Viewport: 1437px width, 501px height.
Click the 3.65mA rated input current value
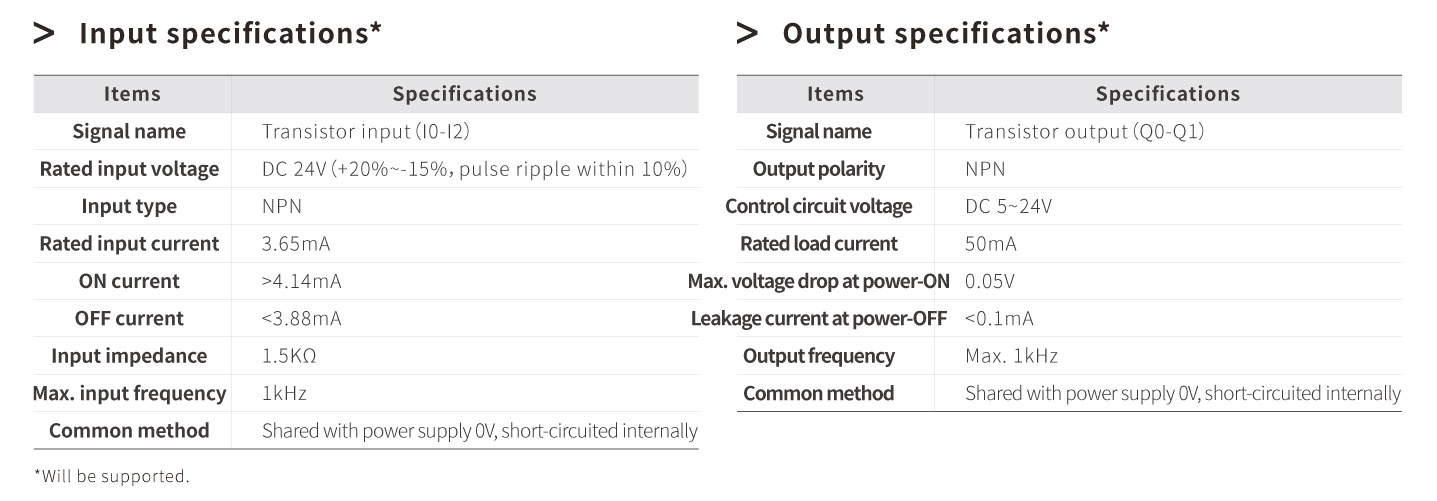[295, 244]
